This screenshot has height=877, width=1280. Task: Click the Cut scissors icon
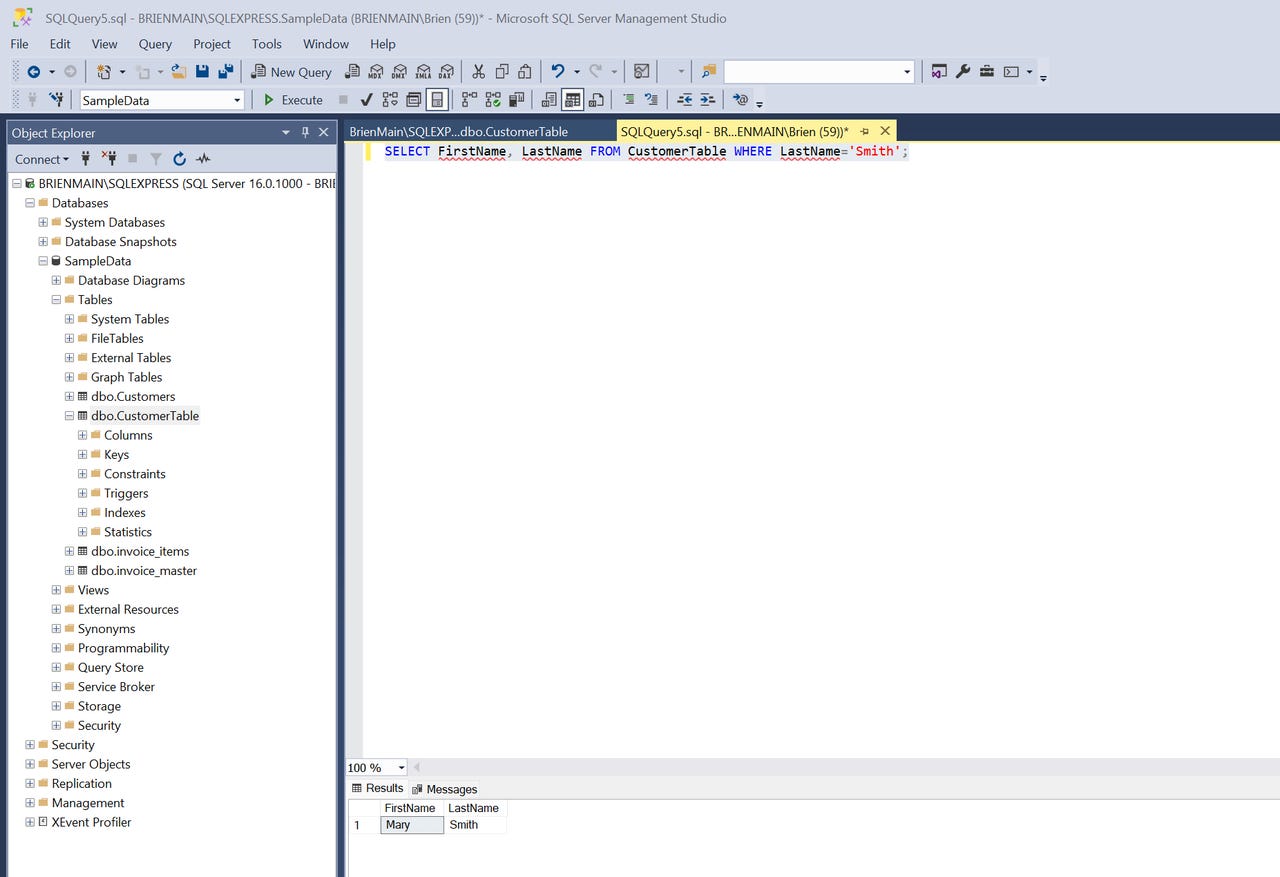pyautogui.click(x=478, y=72)
